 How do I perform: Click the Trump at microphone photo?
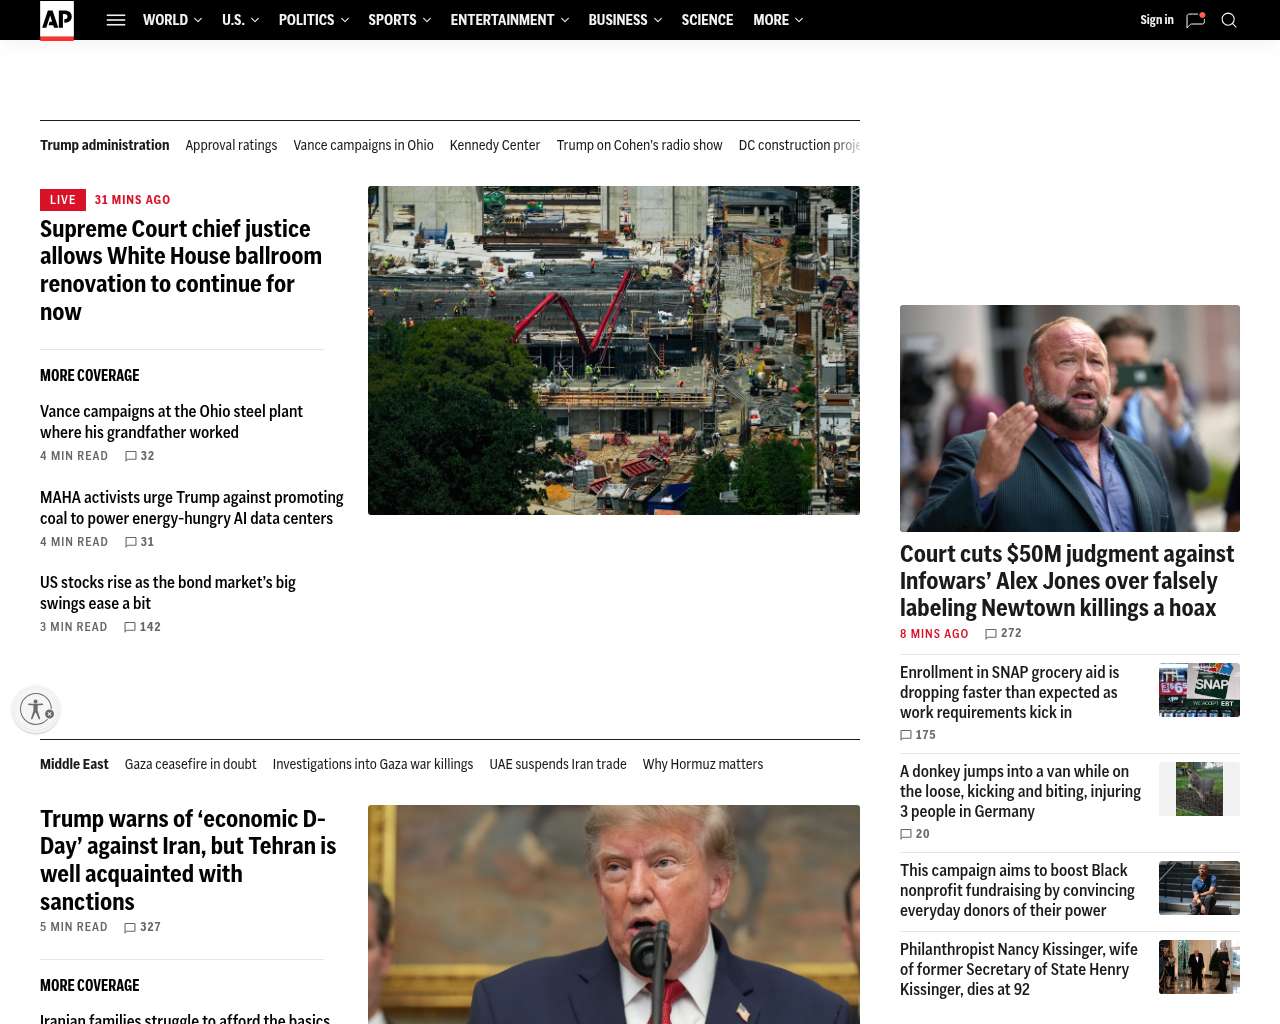pos(614,914)
